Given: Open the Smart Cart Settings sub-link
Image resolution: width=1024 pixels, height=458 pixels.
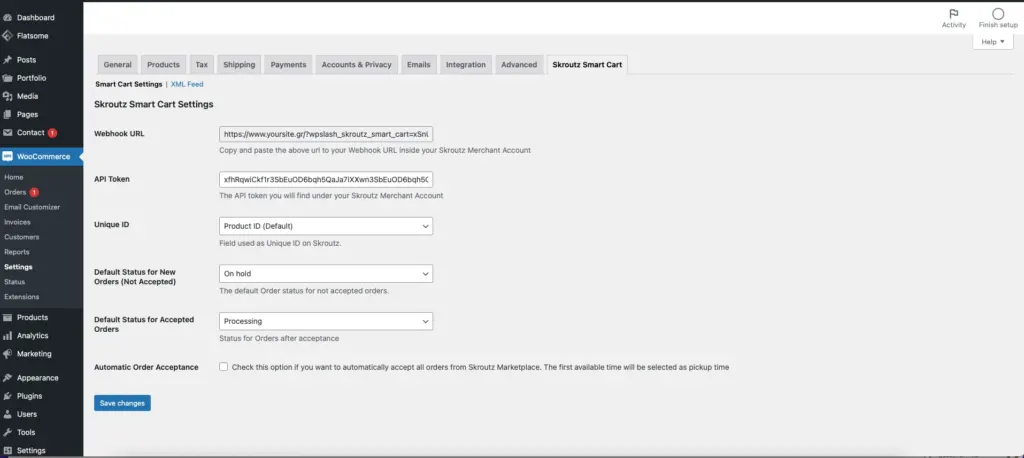Looking at the screenshot, I should 129,84.
